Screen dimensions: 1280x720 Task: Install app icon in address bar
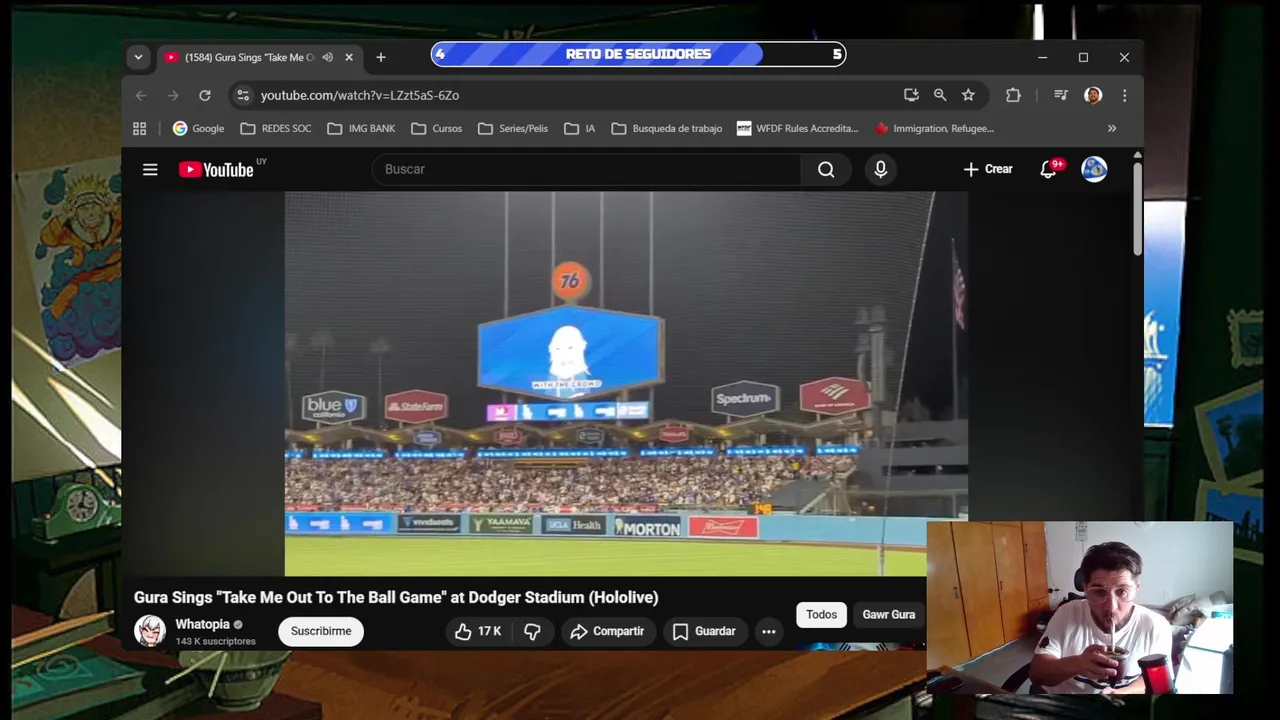point(911,95)
